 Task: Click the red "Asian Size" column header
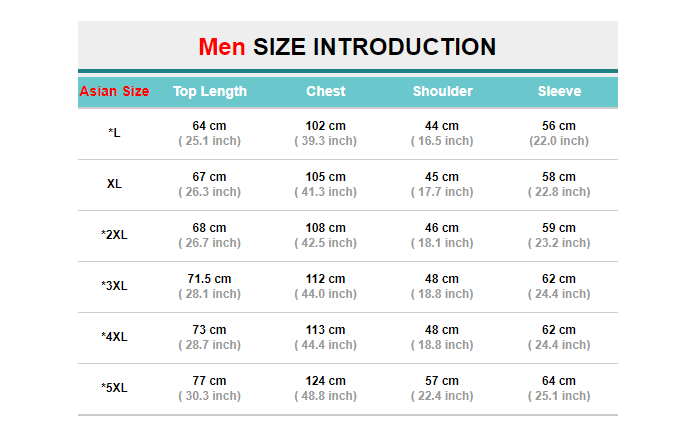(114, 92)
